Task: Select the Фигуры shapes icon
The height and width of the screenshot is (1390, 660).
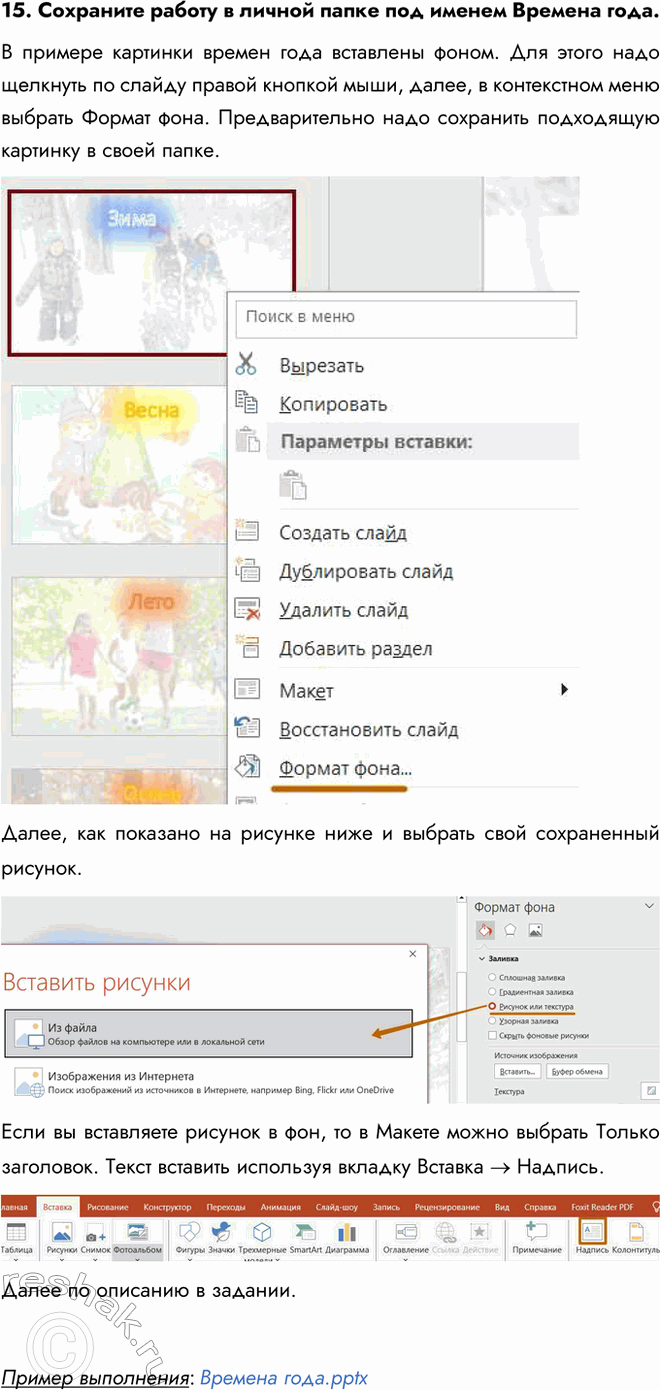Action: (x=190, y=1233)
